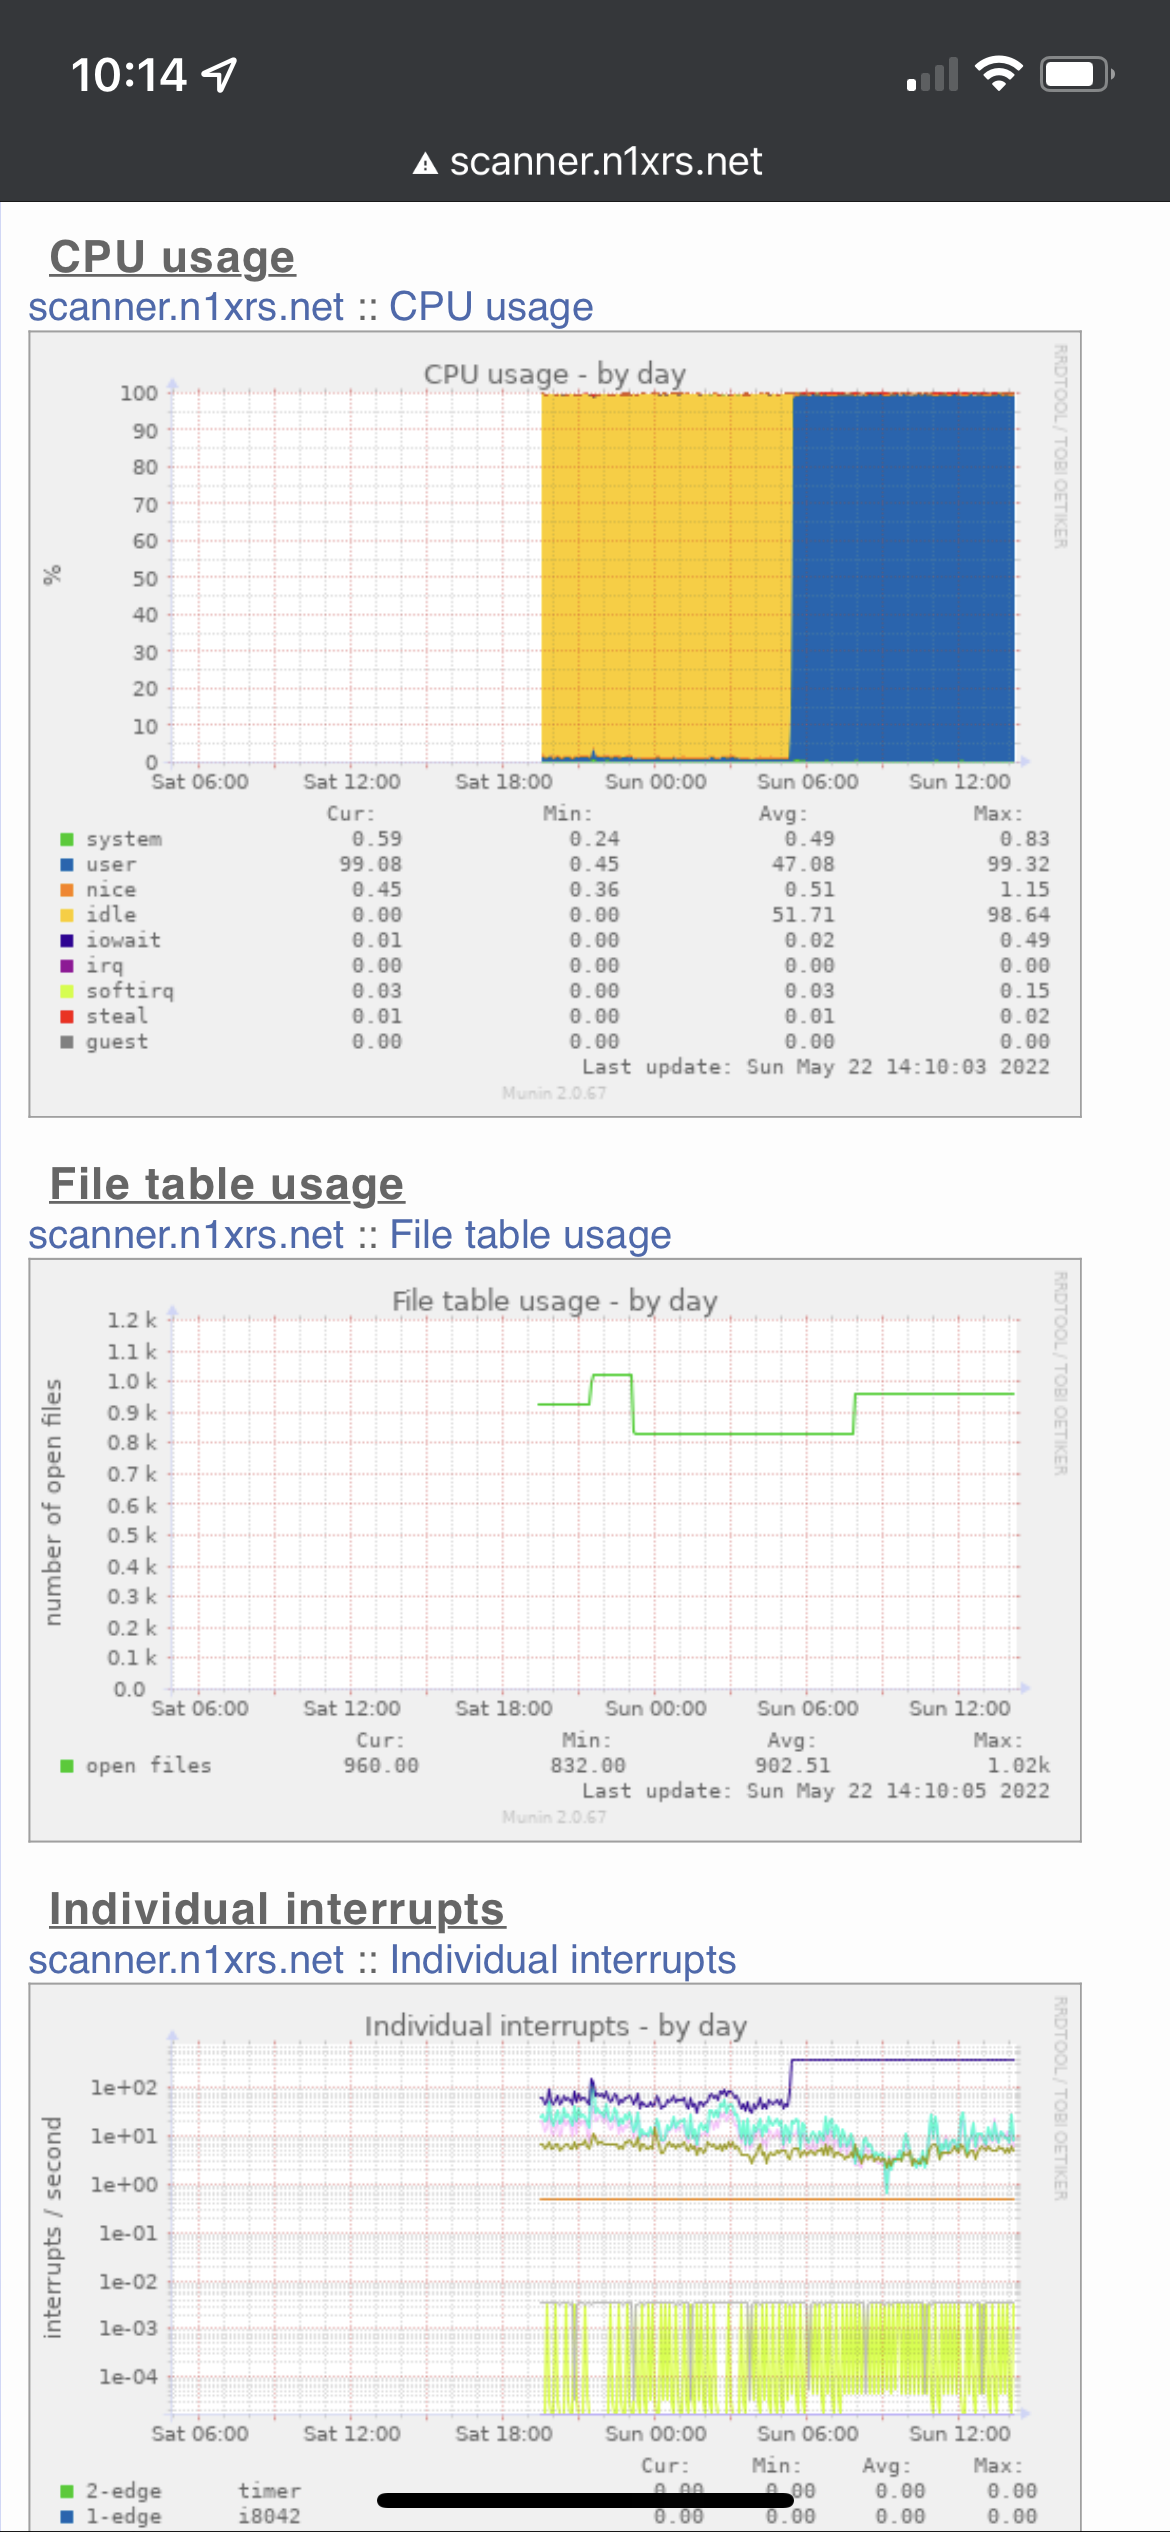The width and height of the screenshot is (1170, 2532).
Task: Tap the red steal legend swatch
Action: [x=67, y=1016]
